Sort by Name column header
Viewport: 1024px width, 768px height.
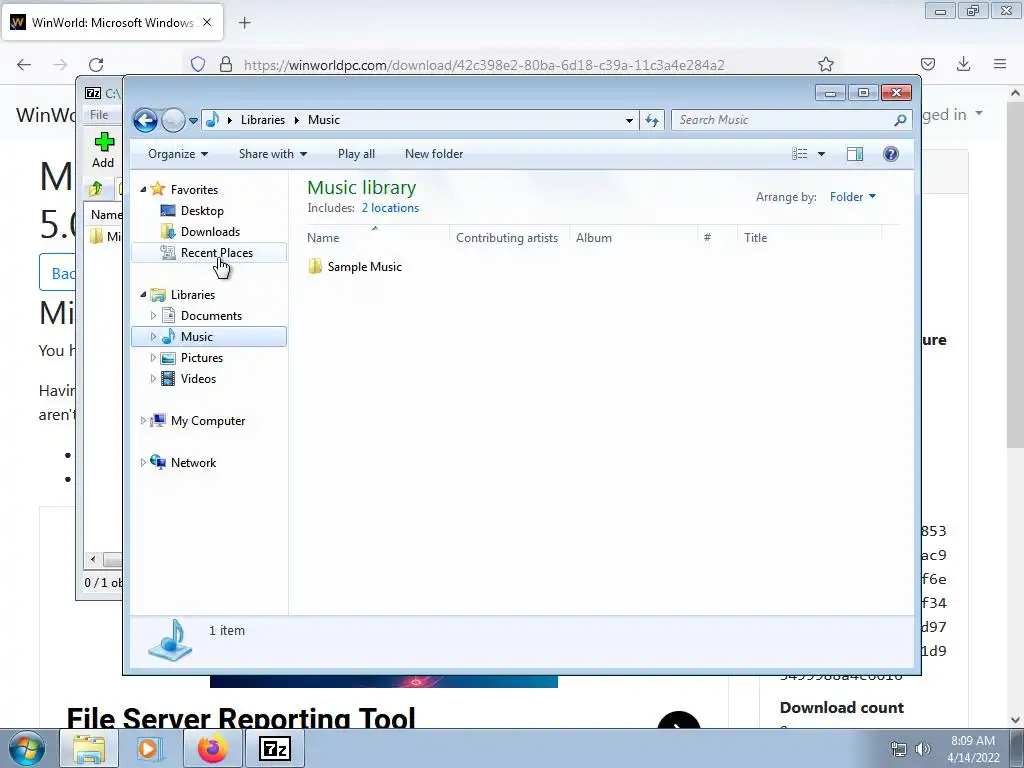(377, 238)
